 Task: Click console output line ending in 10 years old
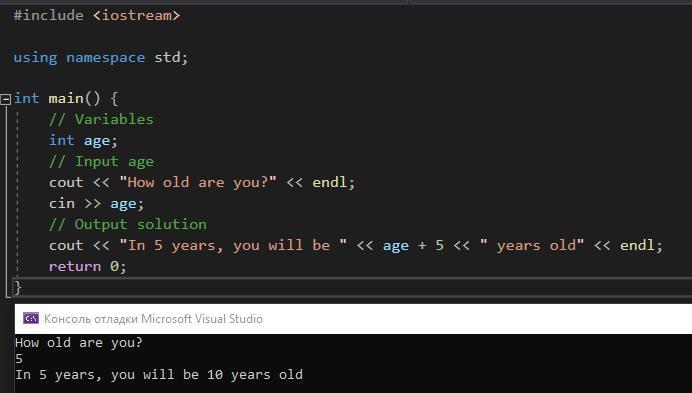(x=159, y=375)
